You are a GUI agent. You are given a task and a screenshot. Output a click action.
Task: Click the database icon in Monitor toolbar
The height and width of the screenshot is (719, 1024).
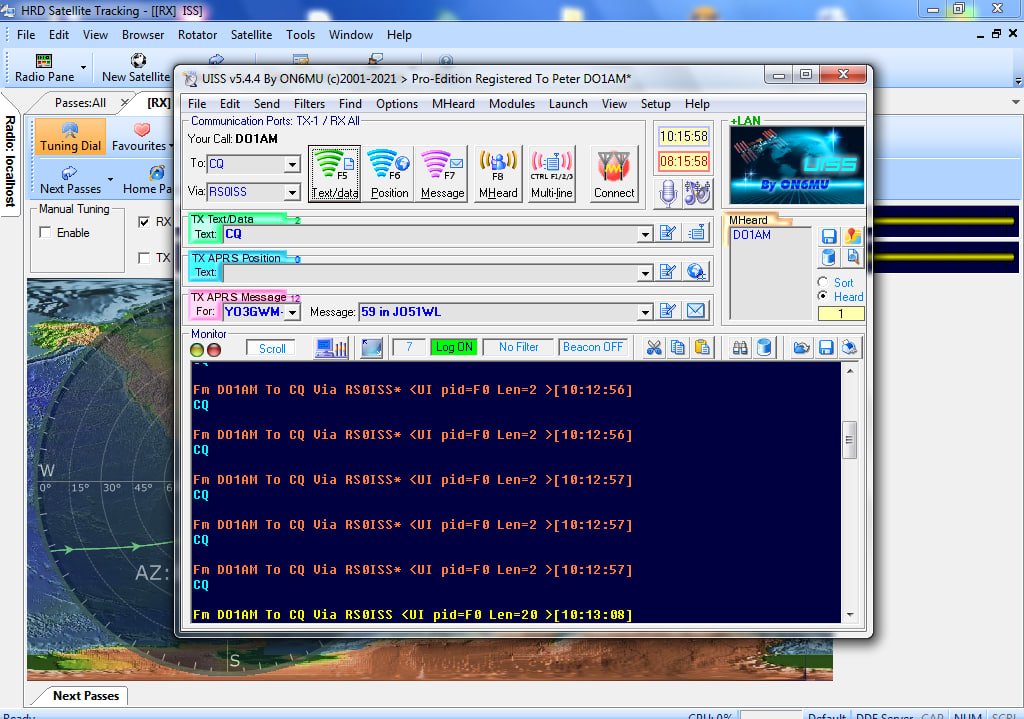[x=765, y=347]
